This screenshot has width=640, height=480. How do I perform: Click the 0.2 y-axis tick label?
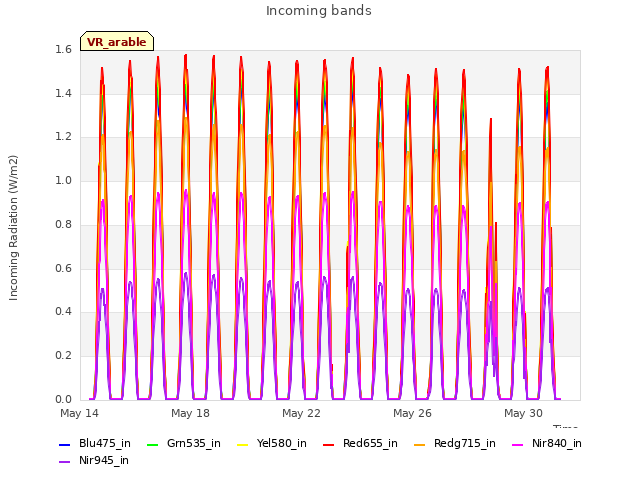pos(63,356)
